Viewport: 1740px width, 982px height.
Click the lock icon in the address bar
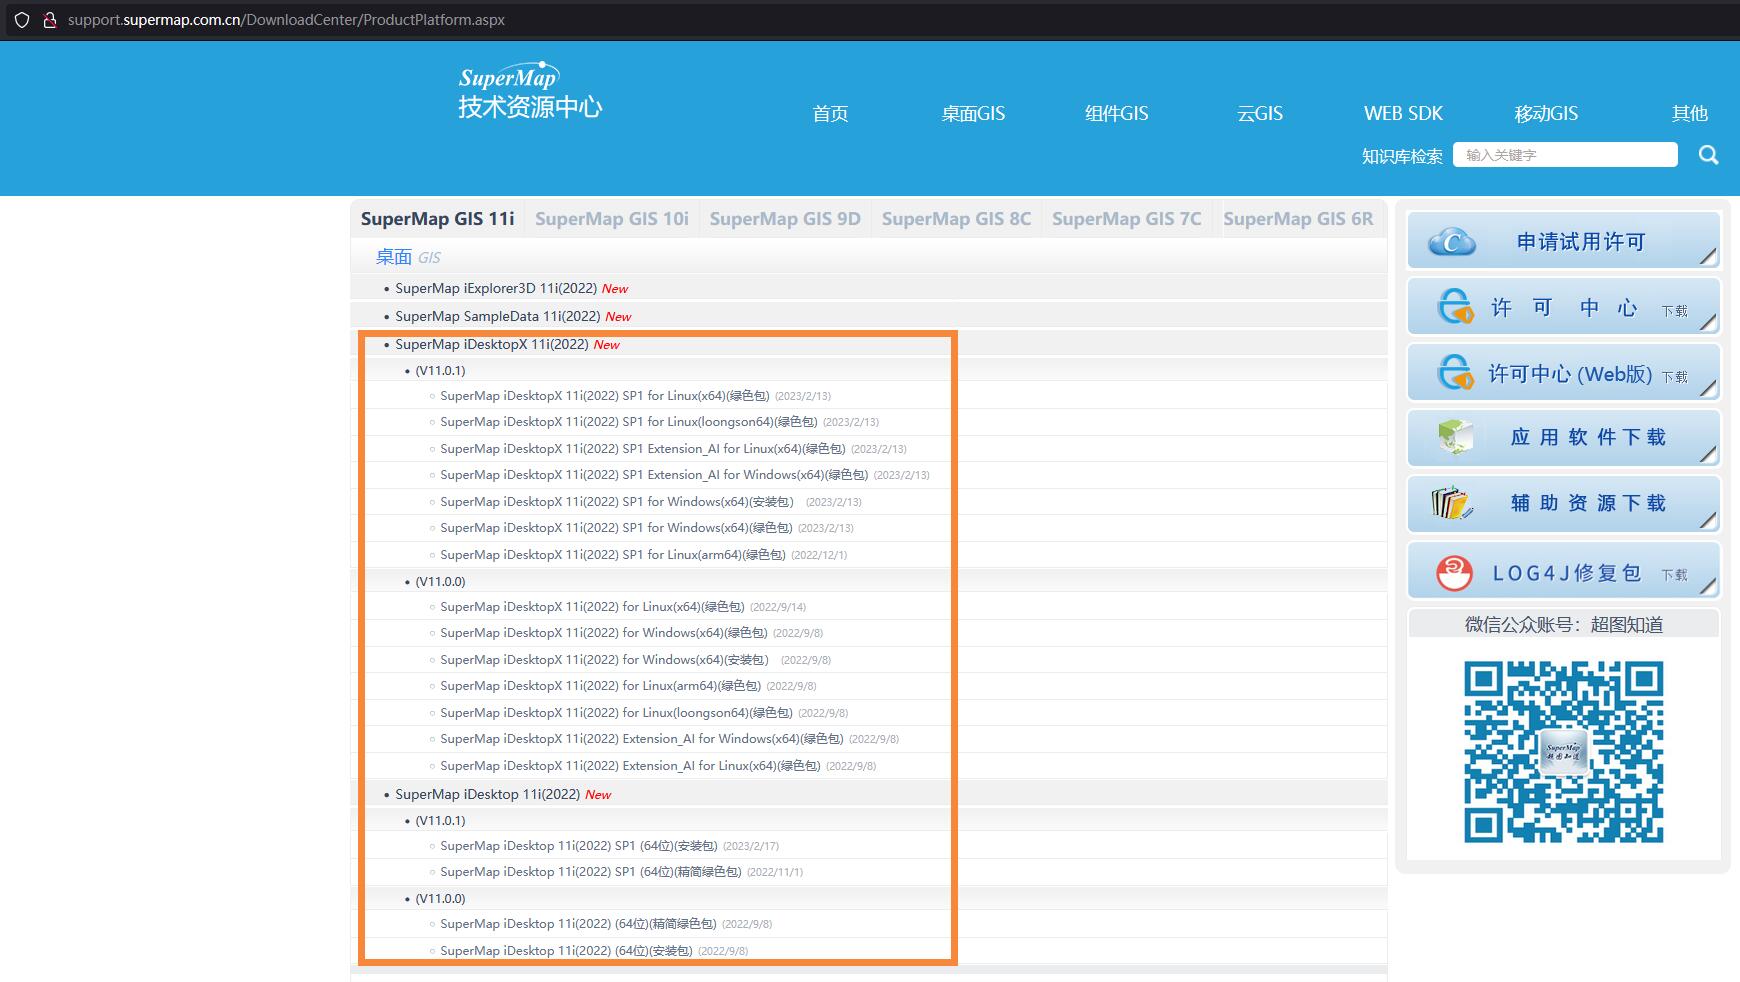[x=49, y=20]
